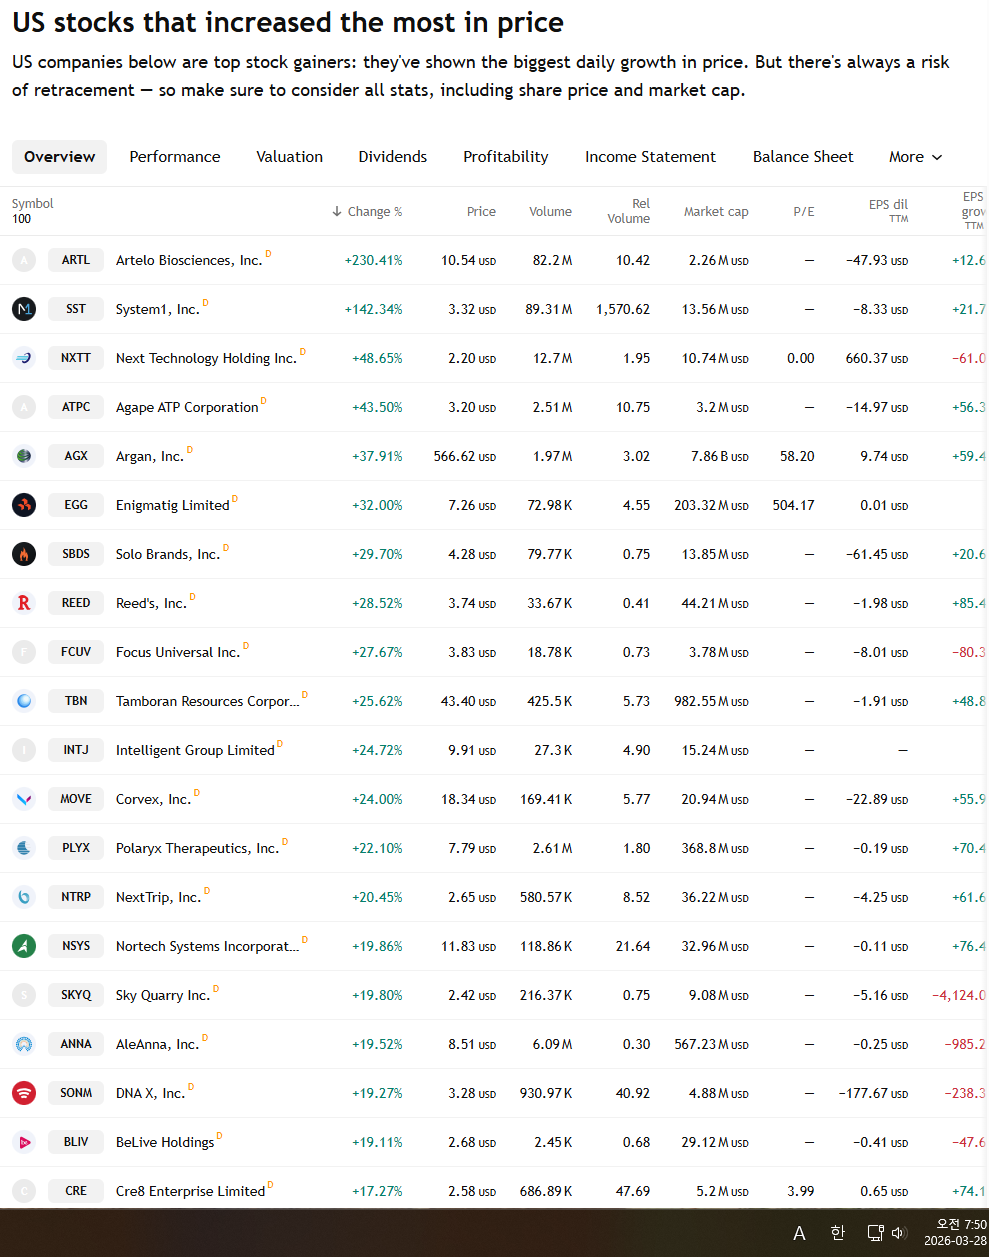This screenshot has width=989, height=1257.
Task: Click the 686.89 K volume cell
Action: point(546,1191)
